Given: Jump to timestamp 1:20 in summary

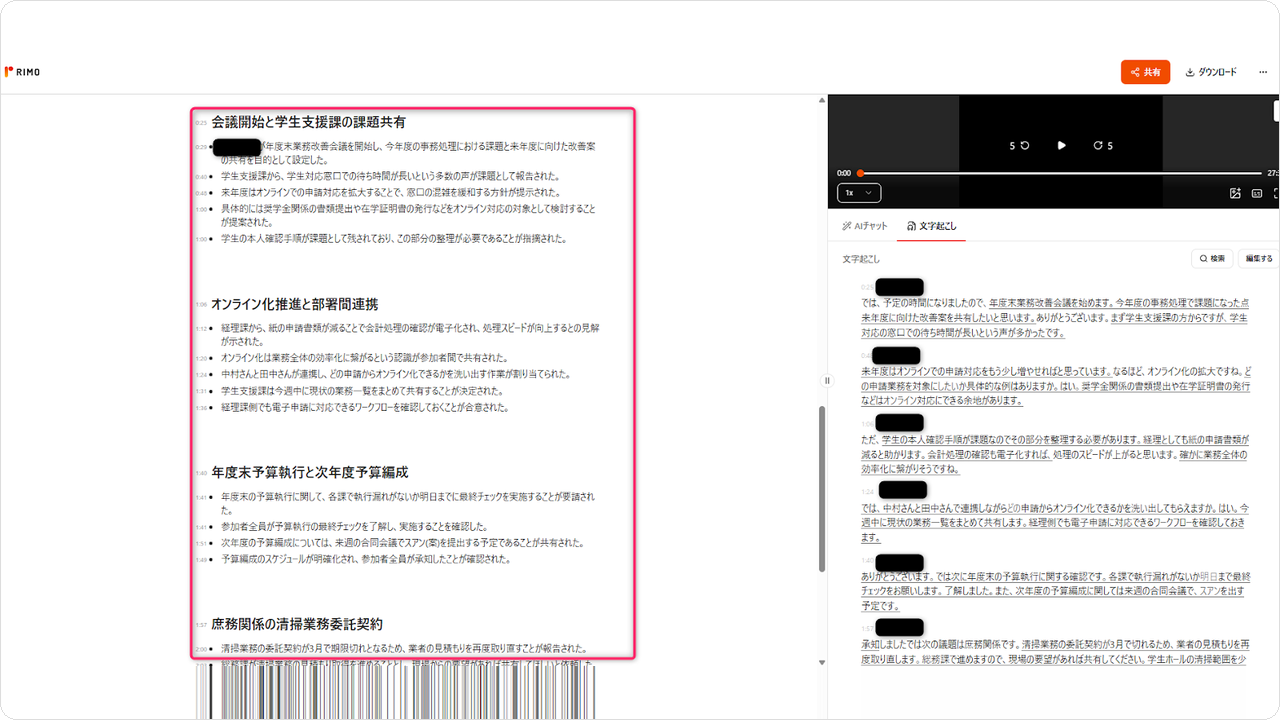Looking at the screenshot, I should [x=201, y=358].
